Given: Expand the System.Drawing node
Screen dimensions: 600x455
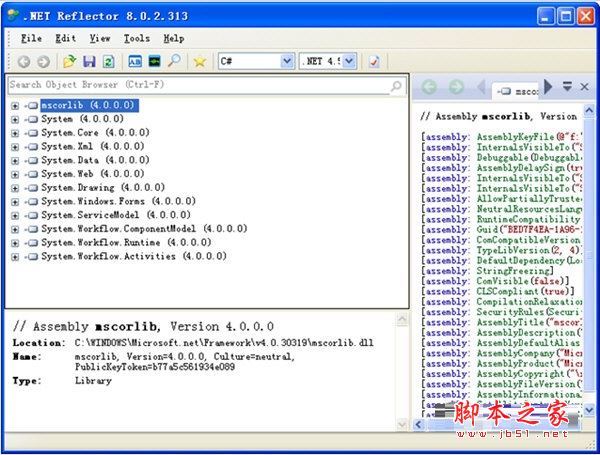Looking at the screenshot, I should click(x=15, y=188).
